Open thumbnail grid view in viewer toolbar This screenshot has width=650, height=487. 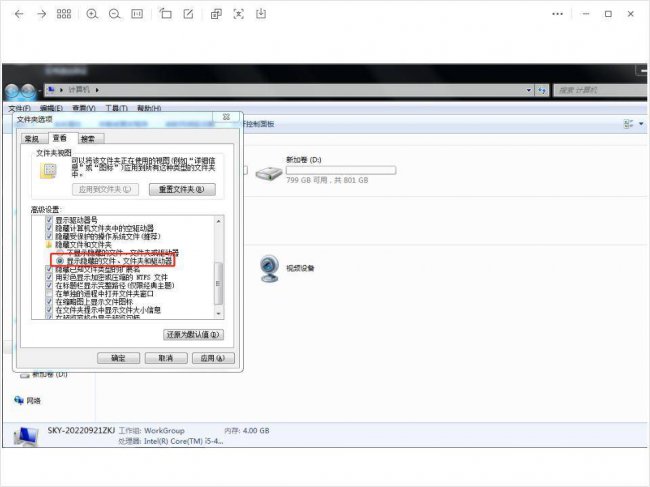click(x=64, y=14)
